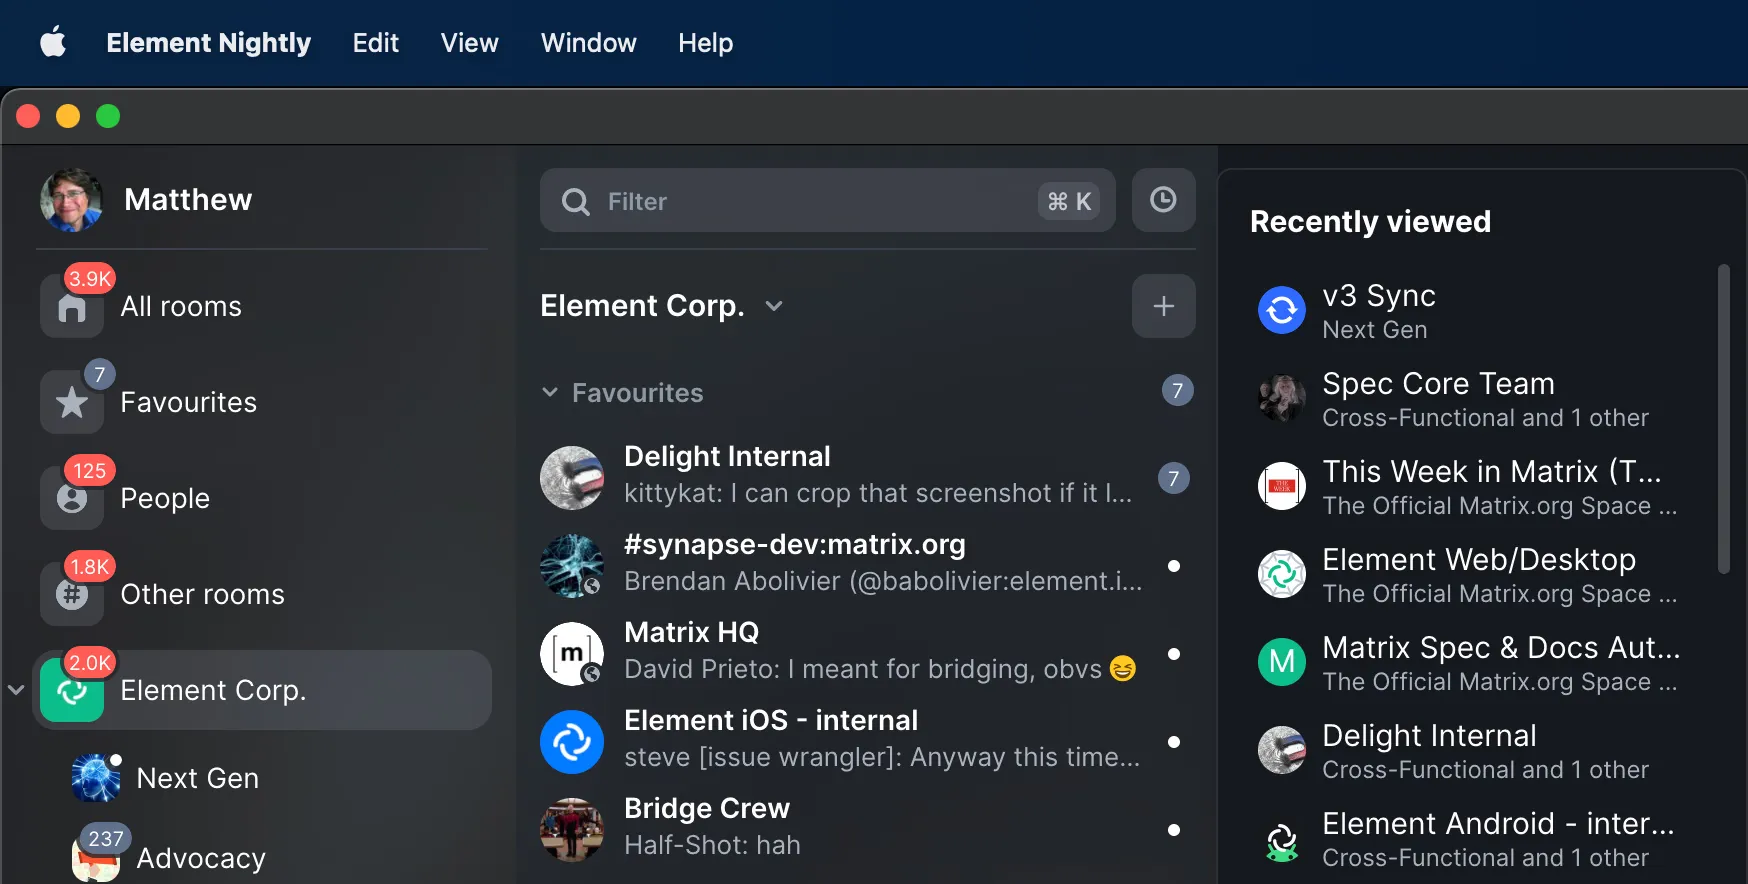Click the Recently viewed list scrollbar
Image resolution: width=1748 pixels, height=884 pixels.
coord(1723,419)
